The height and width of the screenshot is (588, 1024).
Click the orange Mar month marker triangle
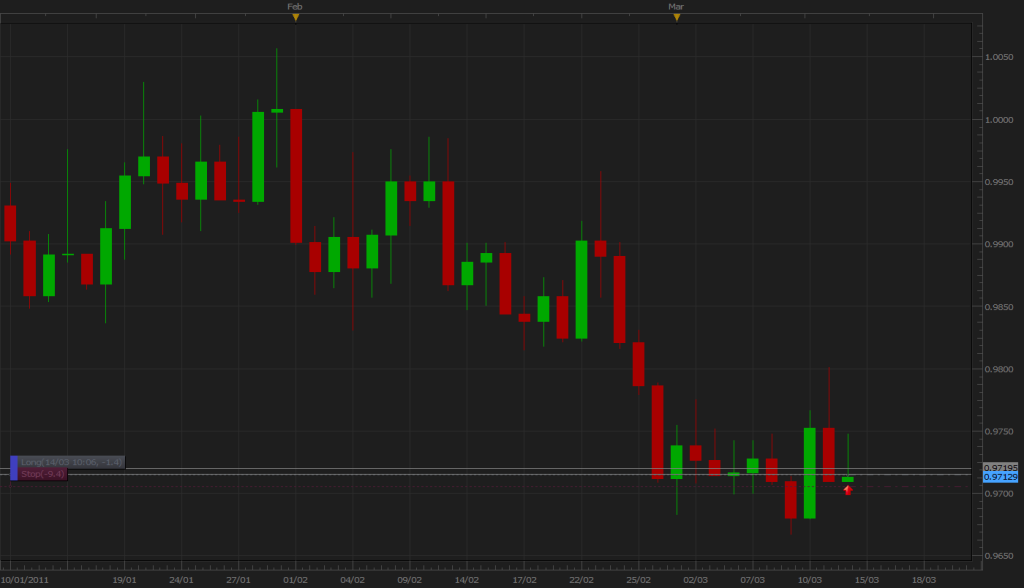pyautogui.click(x=677, y=18)
